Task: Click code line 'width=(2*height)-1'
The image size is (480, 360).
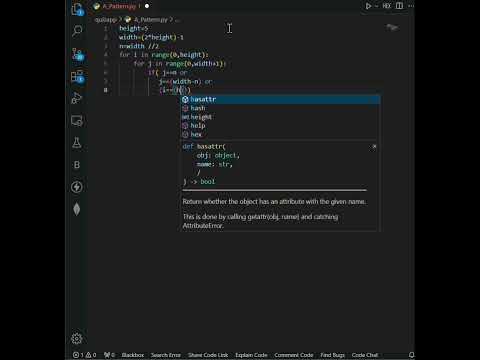Action: click(151, 37)
